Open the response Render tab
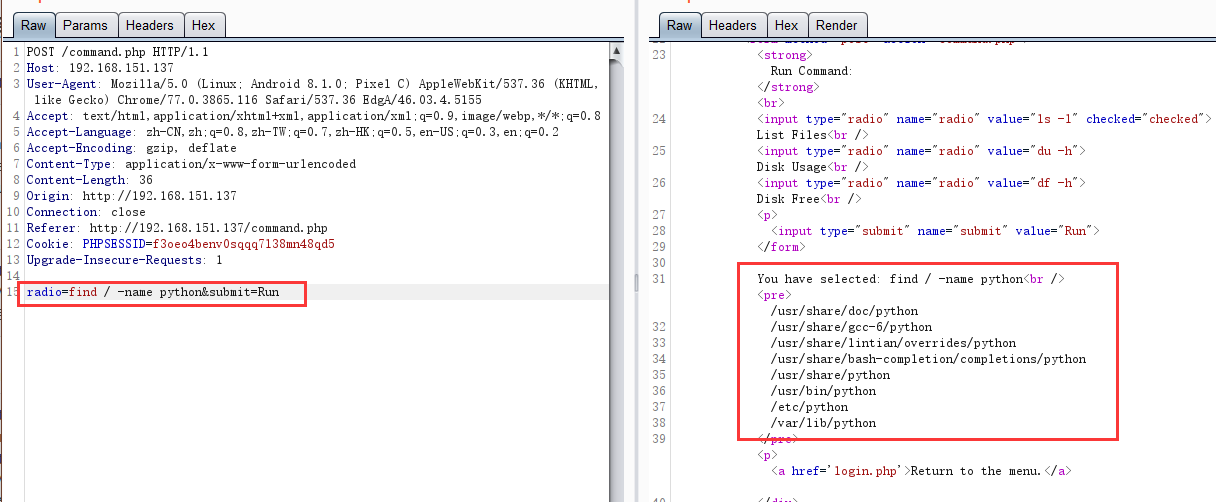Viewport: 1216px width, 502px height. tap(836, 25)
